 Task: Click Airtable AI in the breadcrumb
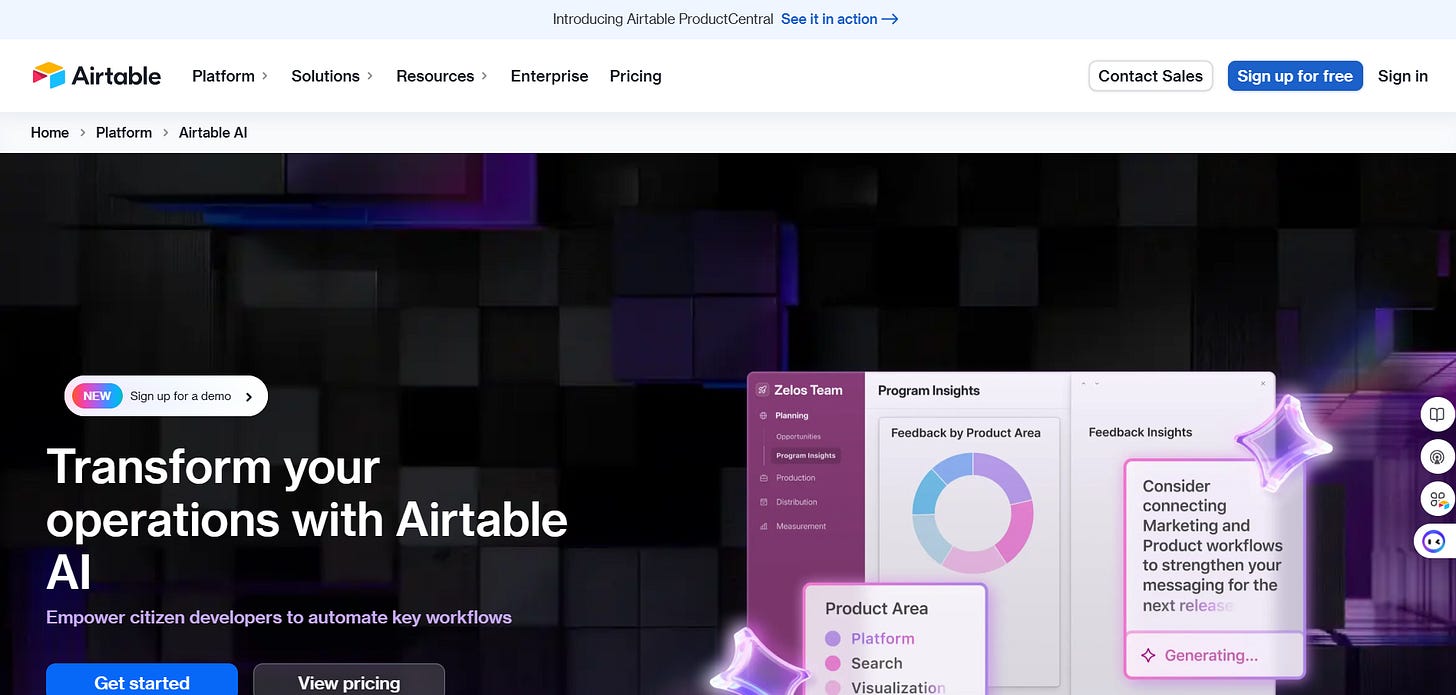pos(213,133)
